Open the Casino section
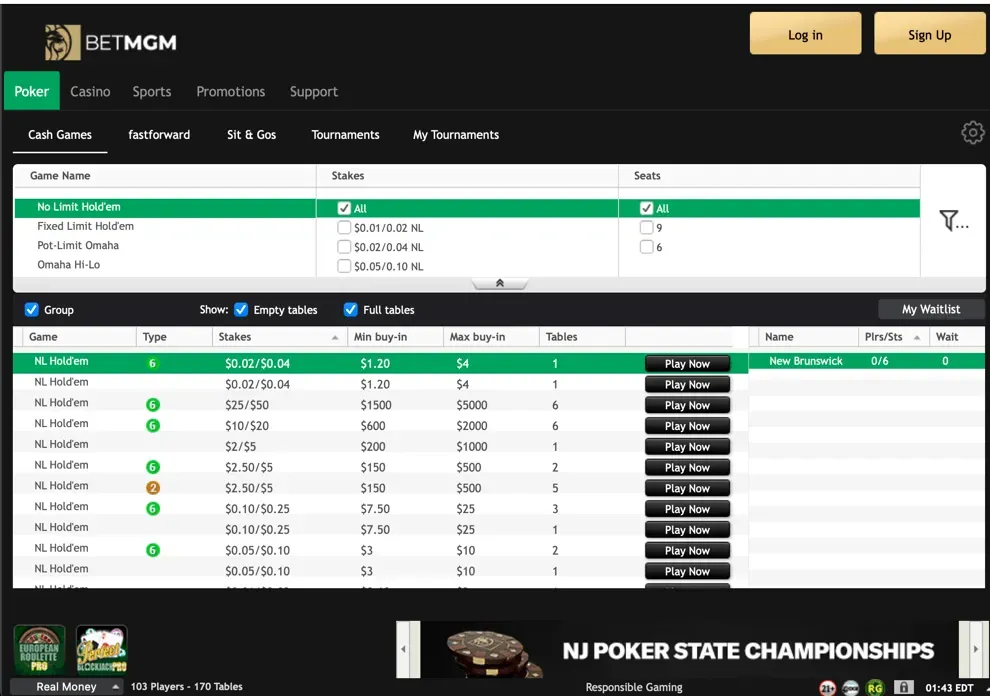 click(x=90, y=91)
